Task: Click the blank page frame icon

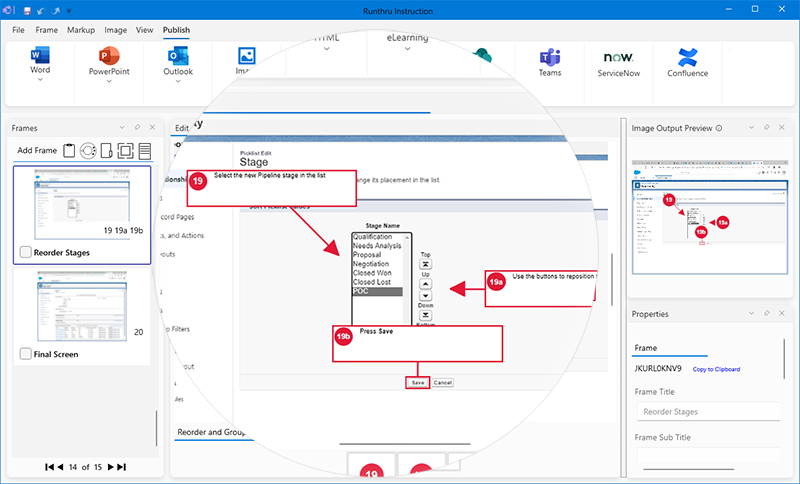Action: (x=106, y=150)
